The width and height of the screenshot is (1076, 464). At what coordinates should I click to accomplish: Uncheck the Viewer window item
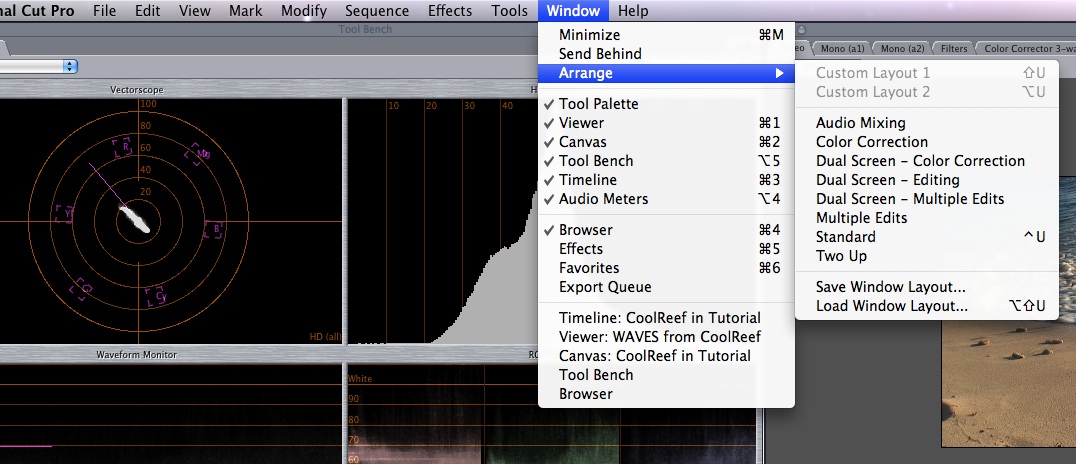[666, 123]
